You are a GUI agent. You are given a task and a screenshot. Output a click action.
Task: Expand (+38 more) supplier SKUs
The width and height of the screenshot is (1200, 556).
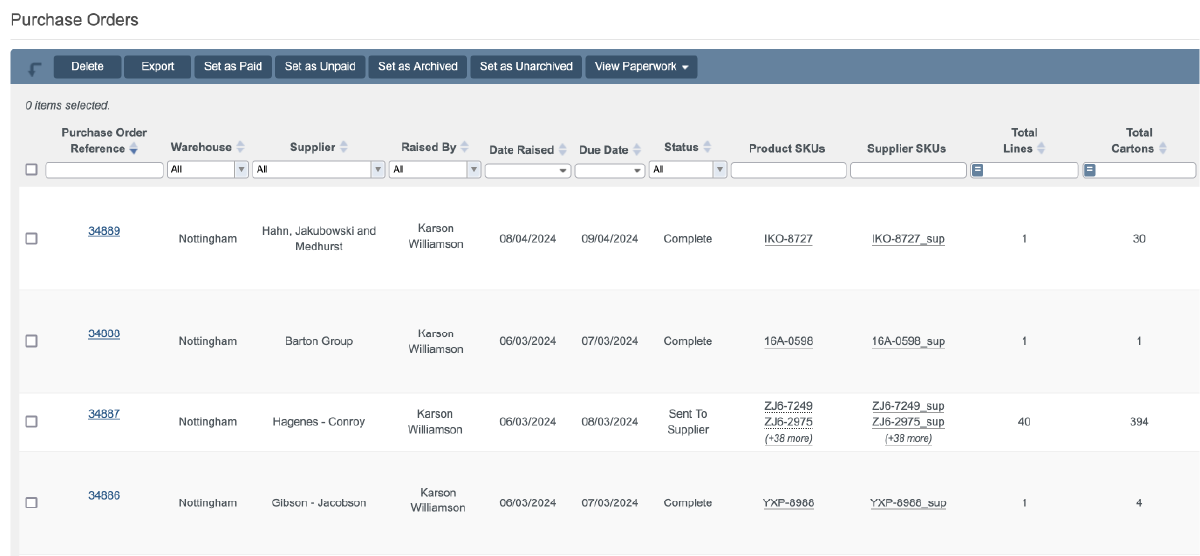(908, 439)
